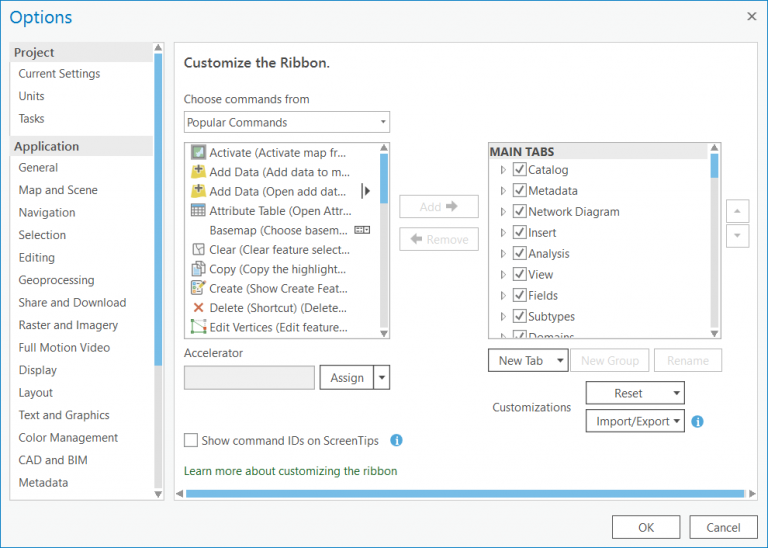
Task: Click the horizontal scrollbar under the ribbon panel
Action: (465, 493)
